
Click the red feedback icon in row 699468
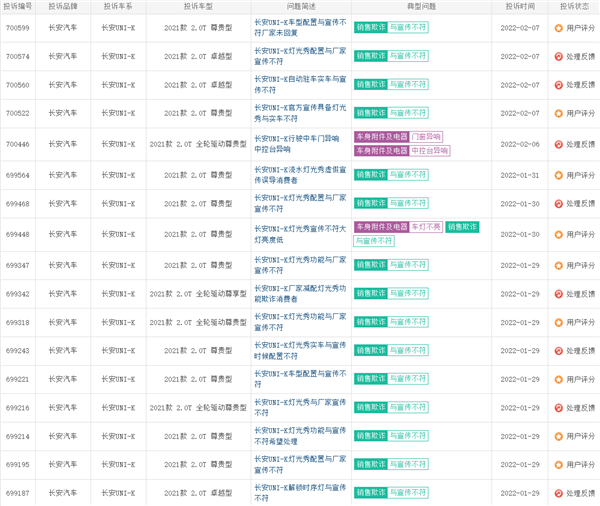click(559, 204)
